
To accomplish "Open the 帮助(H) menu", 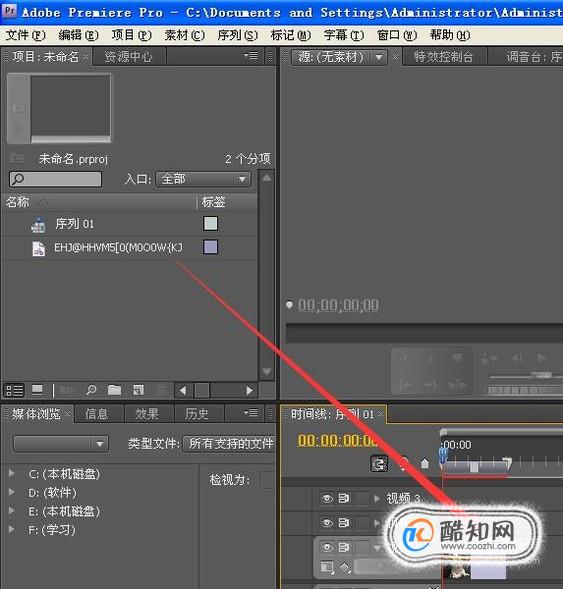I will point(450,35).
